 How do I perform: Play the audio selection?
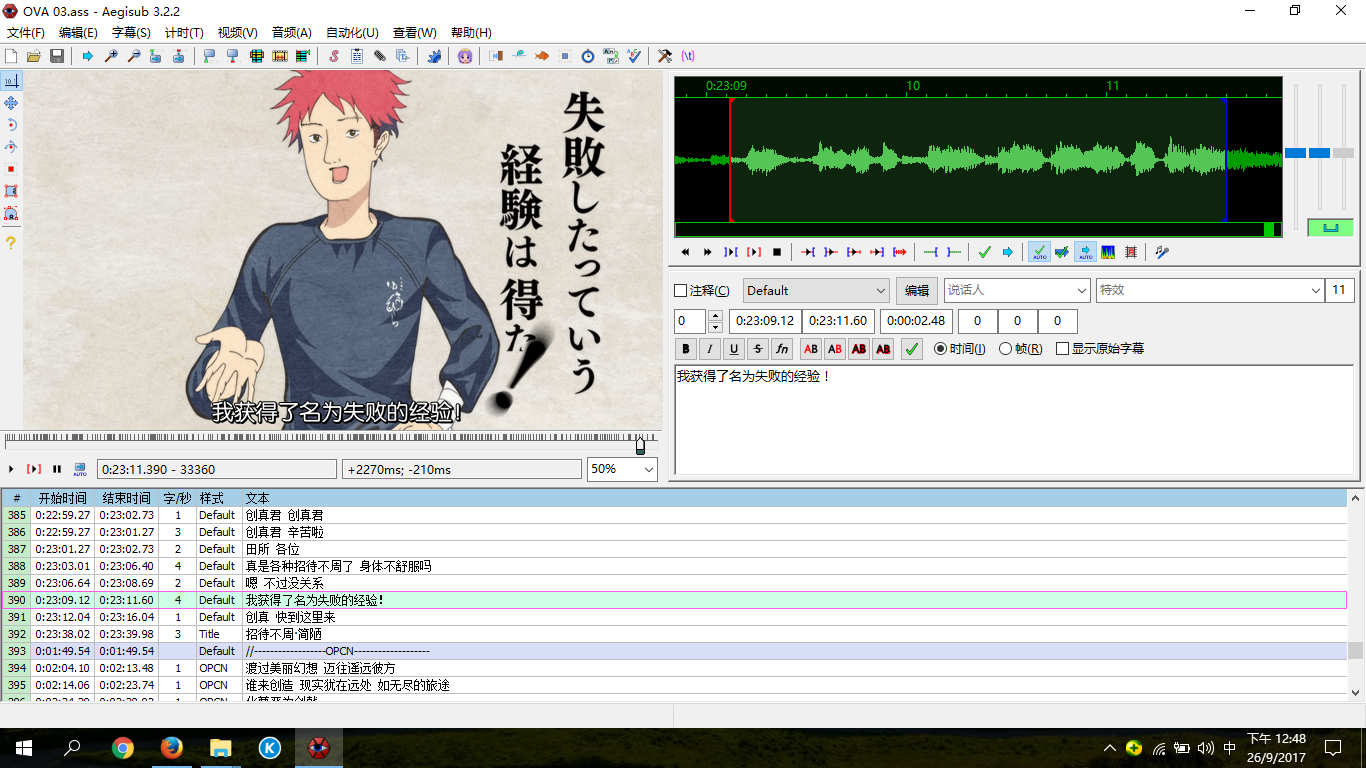(731, 252)
